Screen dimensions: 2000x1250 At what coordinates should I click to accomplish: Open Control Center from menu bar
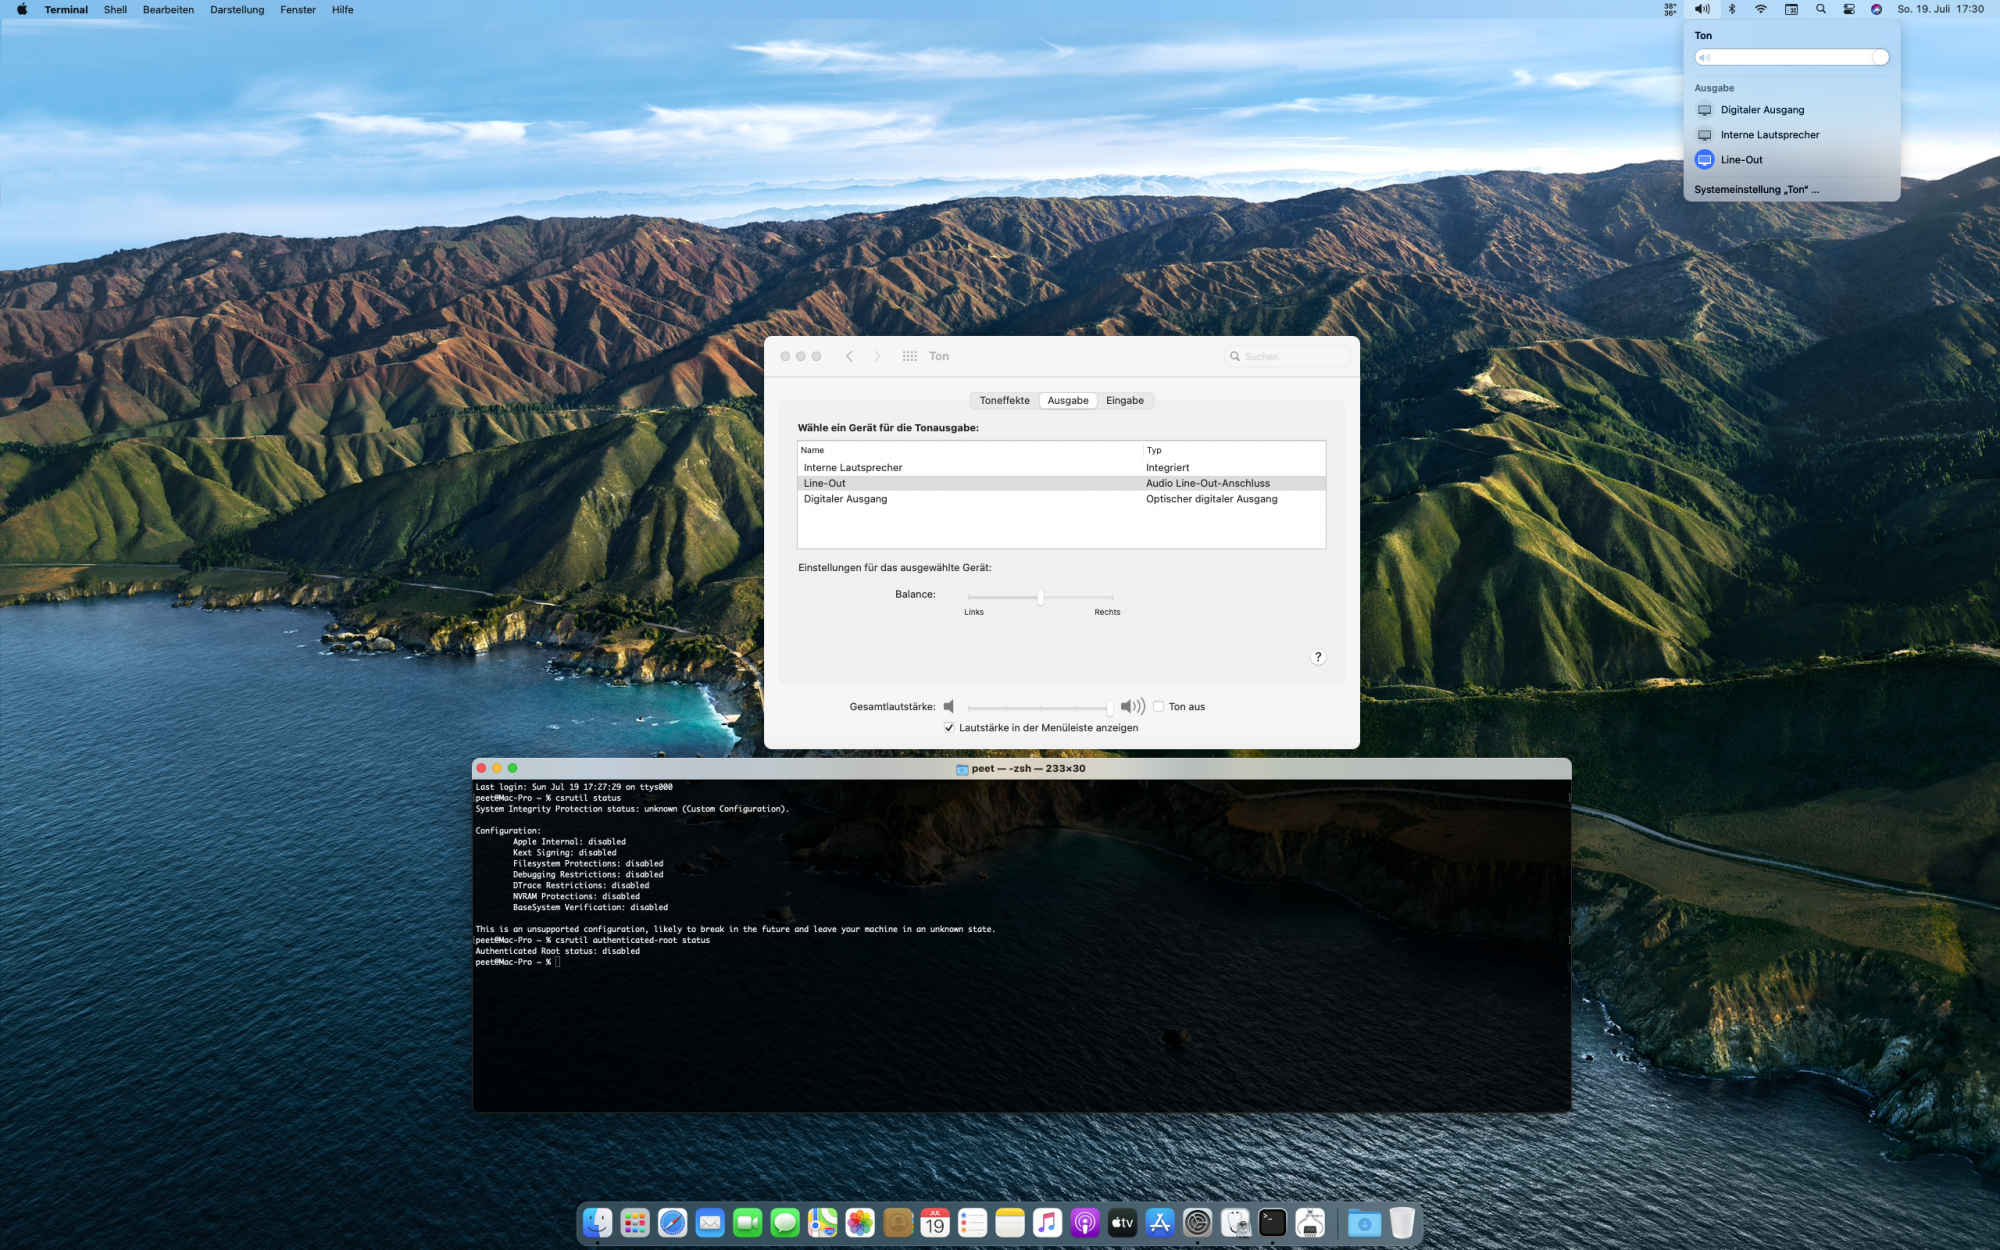[1849, 9]
